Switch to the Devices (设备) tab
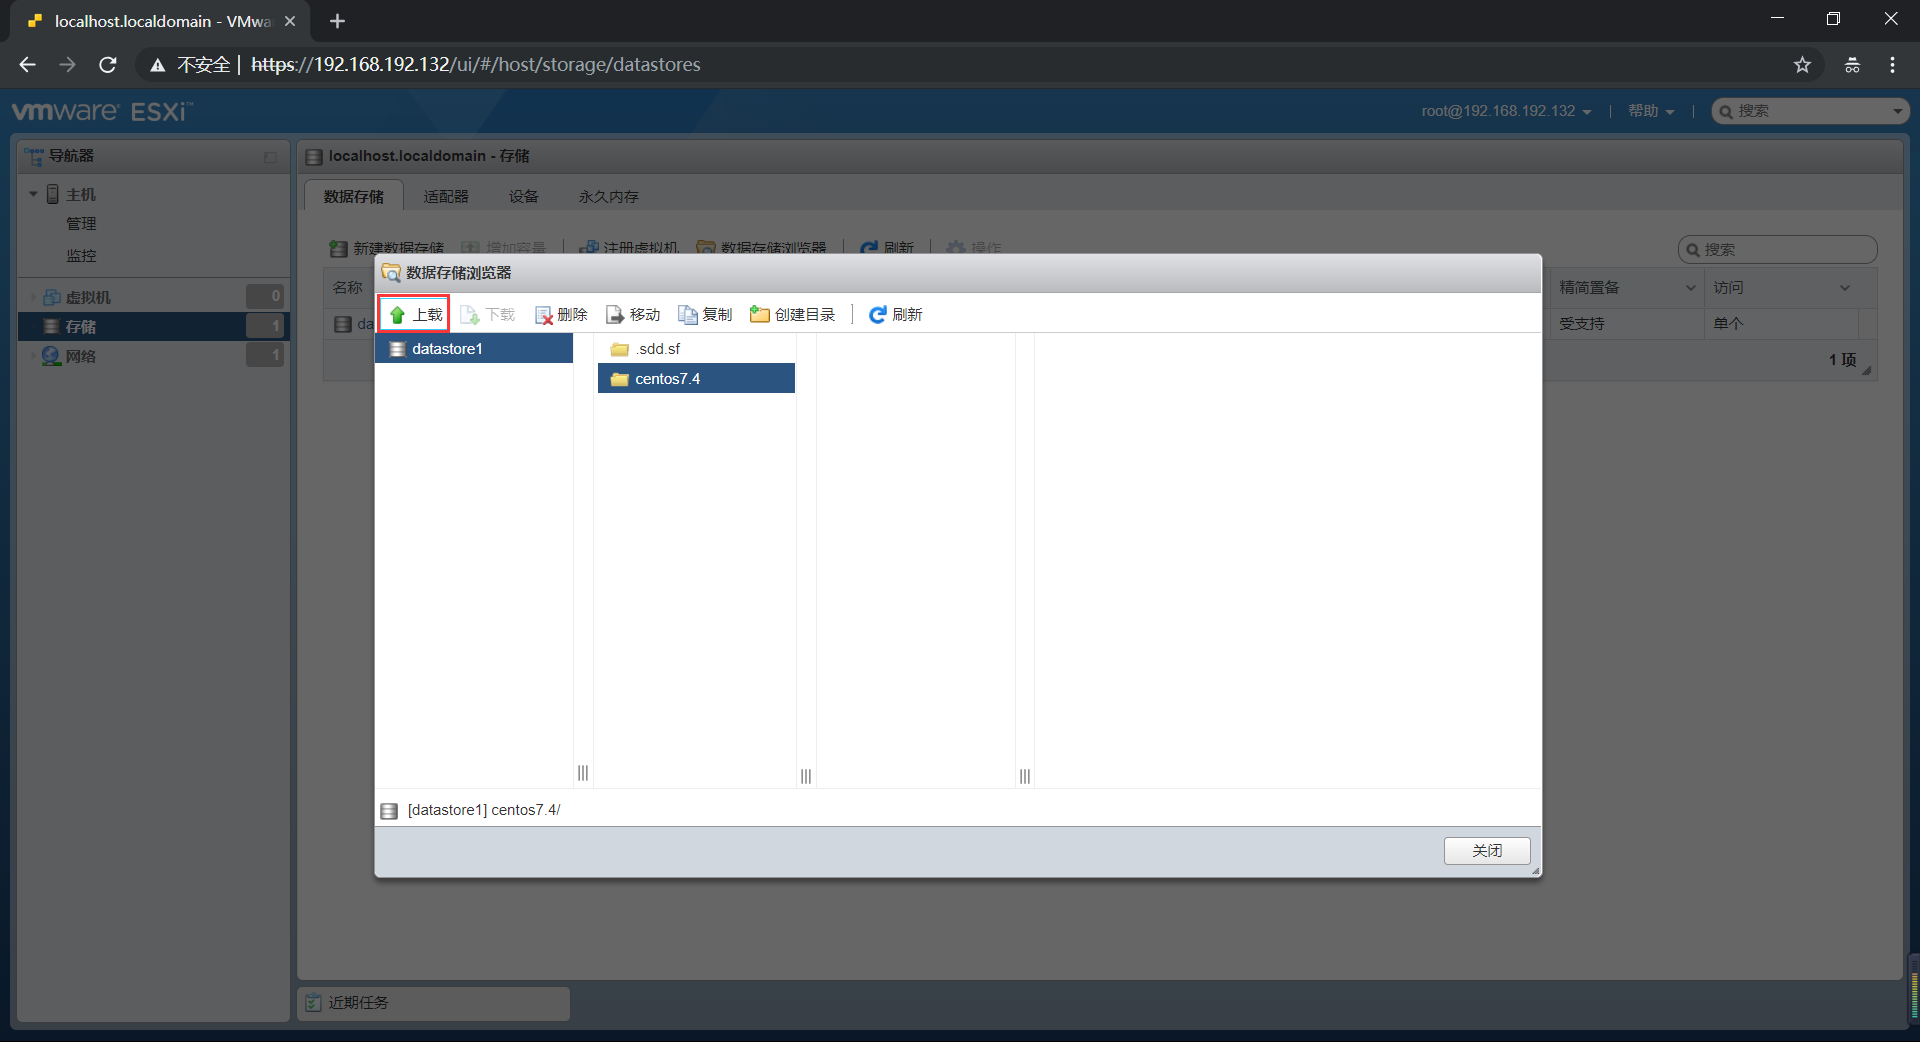The height and width of the screenshot is (1042, 1920). coord(523,196)
